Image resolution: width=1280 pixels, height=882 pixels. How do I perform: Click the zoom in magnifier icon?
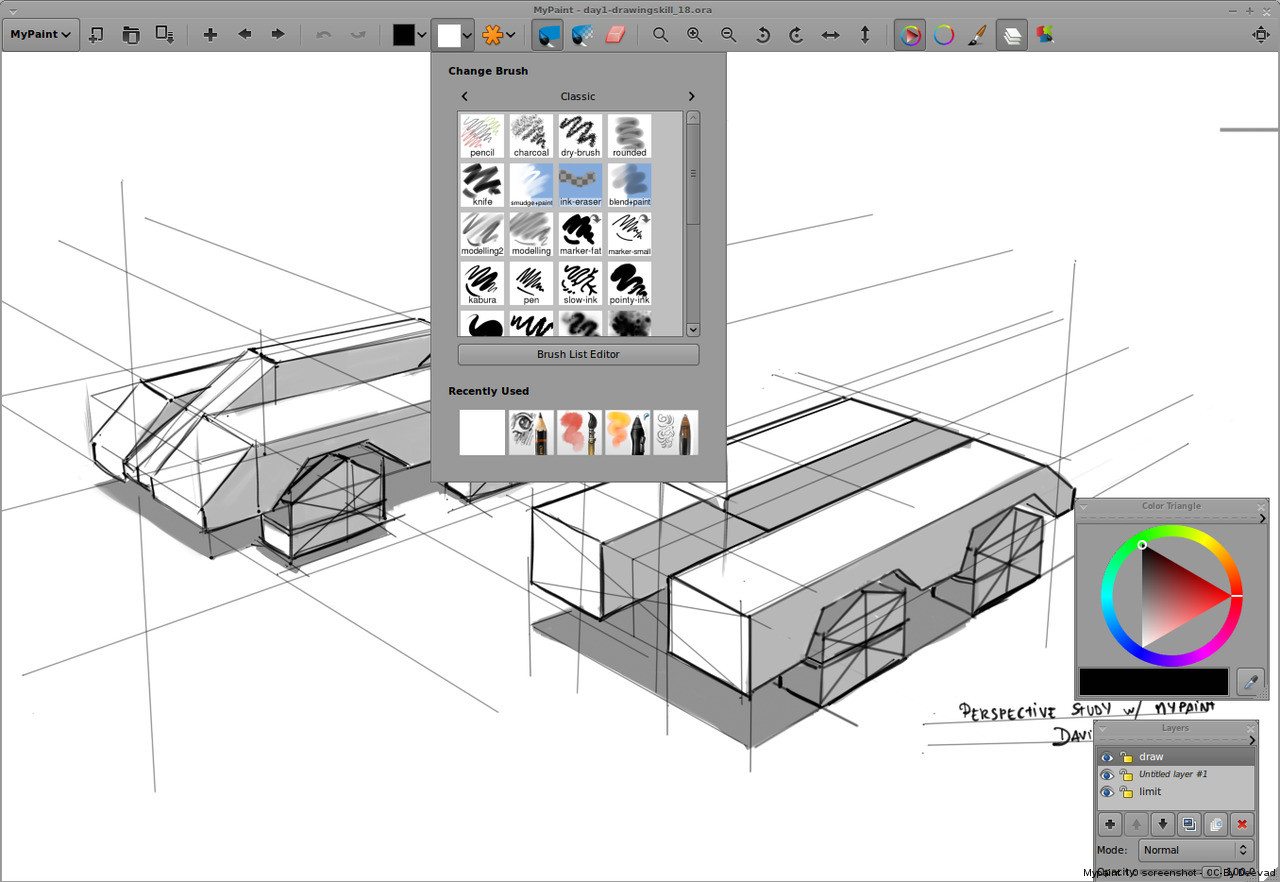[x=694, y=35]
